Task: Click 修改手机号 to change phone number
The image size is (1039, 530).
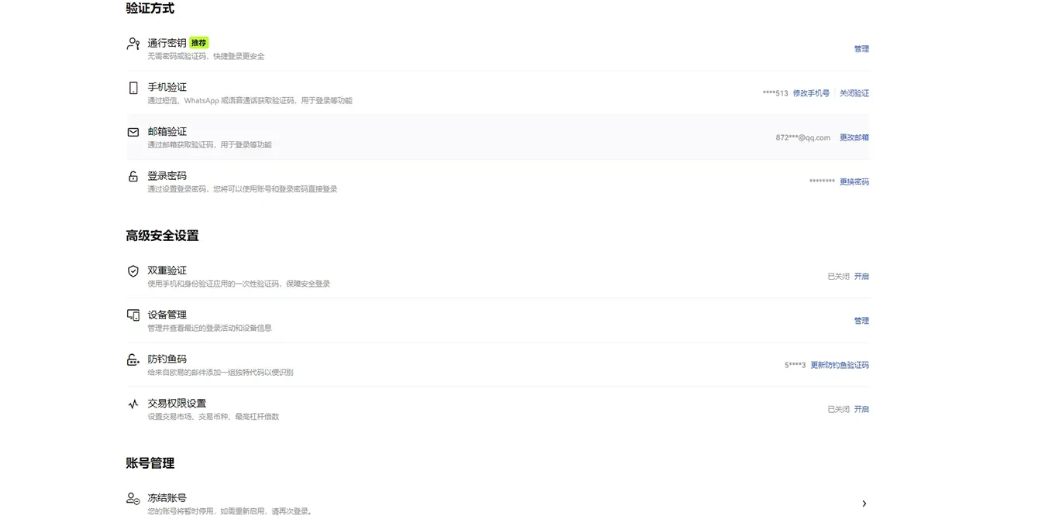Action: pos(811,93)
